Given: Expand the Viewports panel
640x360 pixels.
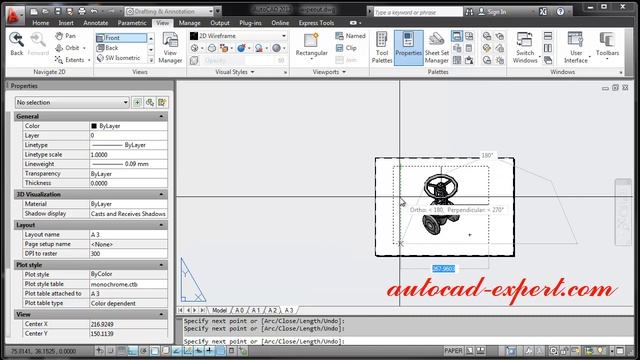Looking at the screenshot, I should tap(329, 72).
